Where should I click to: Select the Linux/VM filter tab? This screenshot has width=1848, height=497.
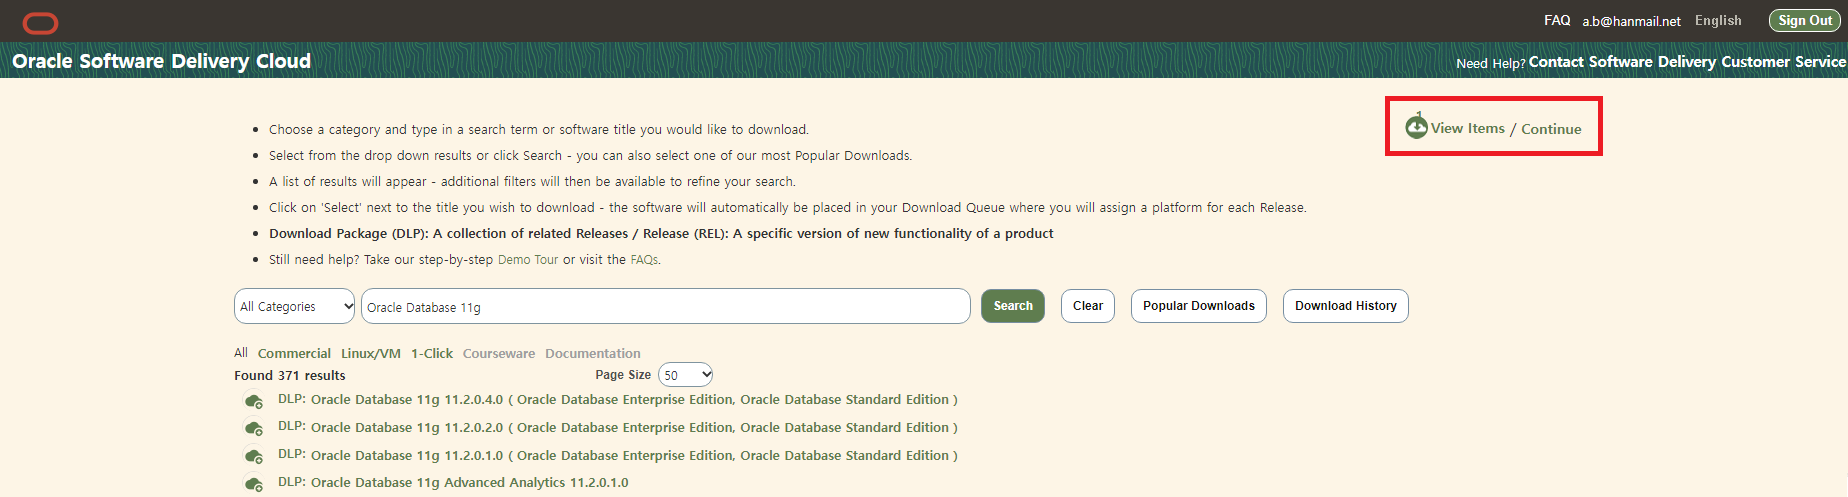pos(371,353)
